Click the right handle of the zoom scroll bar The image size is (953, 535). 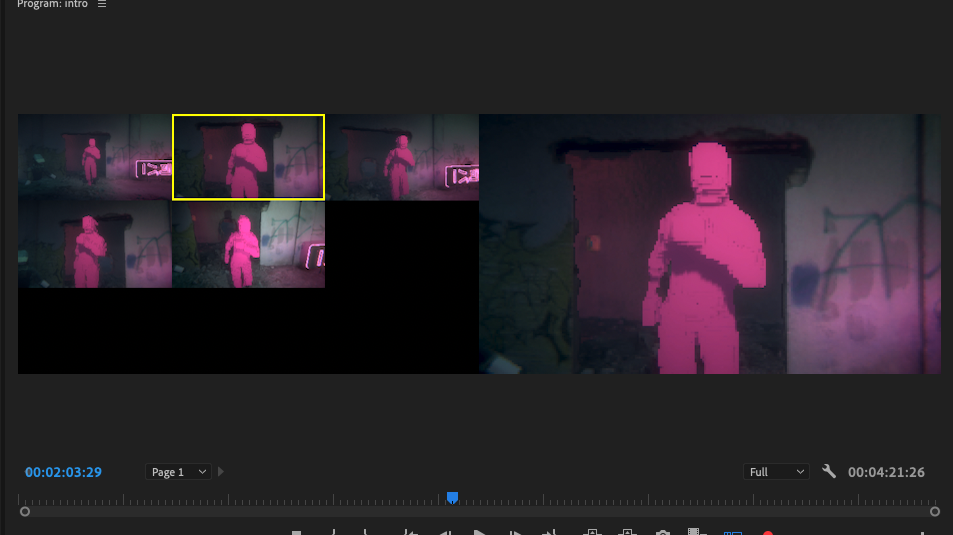(x=935, y=511)
